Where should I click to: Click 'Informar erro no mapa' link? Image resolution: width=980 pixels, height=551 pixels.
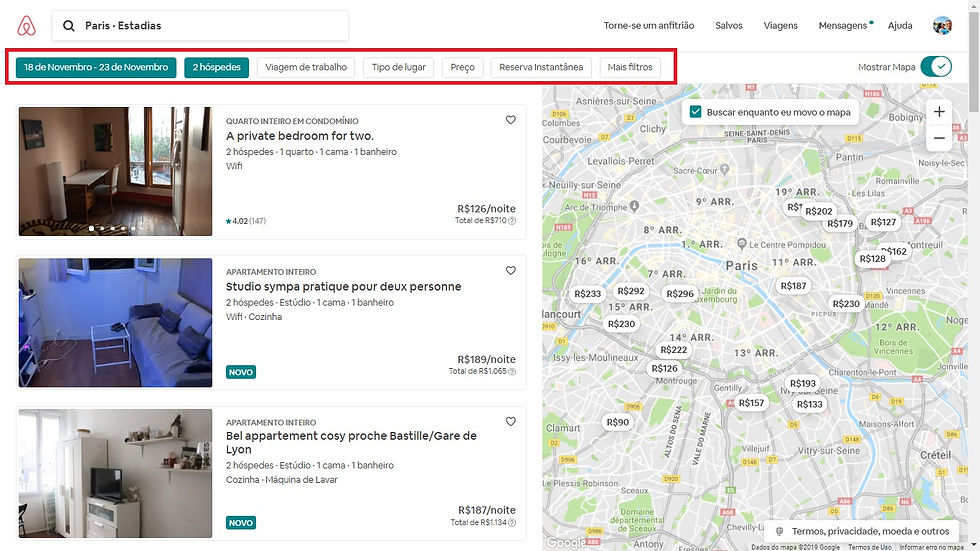[x=931, y=547]
